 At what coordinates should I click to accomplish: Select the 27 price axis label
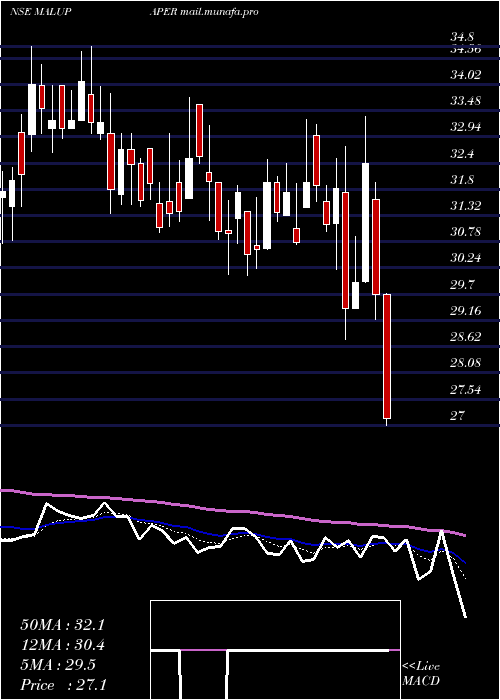[457, 416]
